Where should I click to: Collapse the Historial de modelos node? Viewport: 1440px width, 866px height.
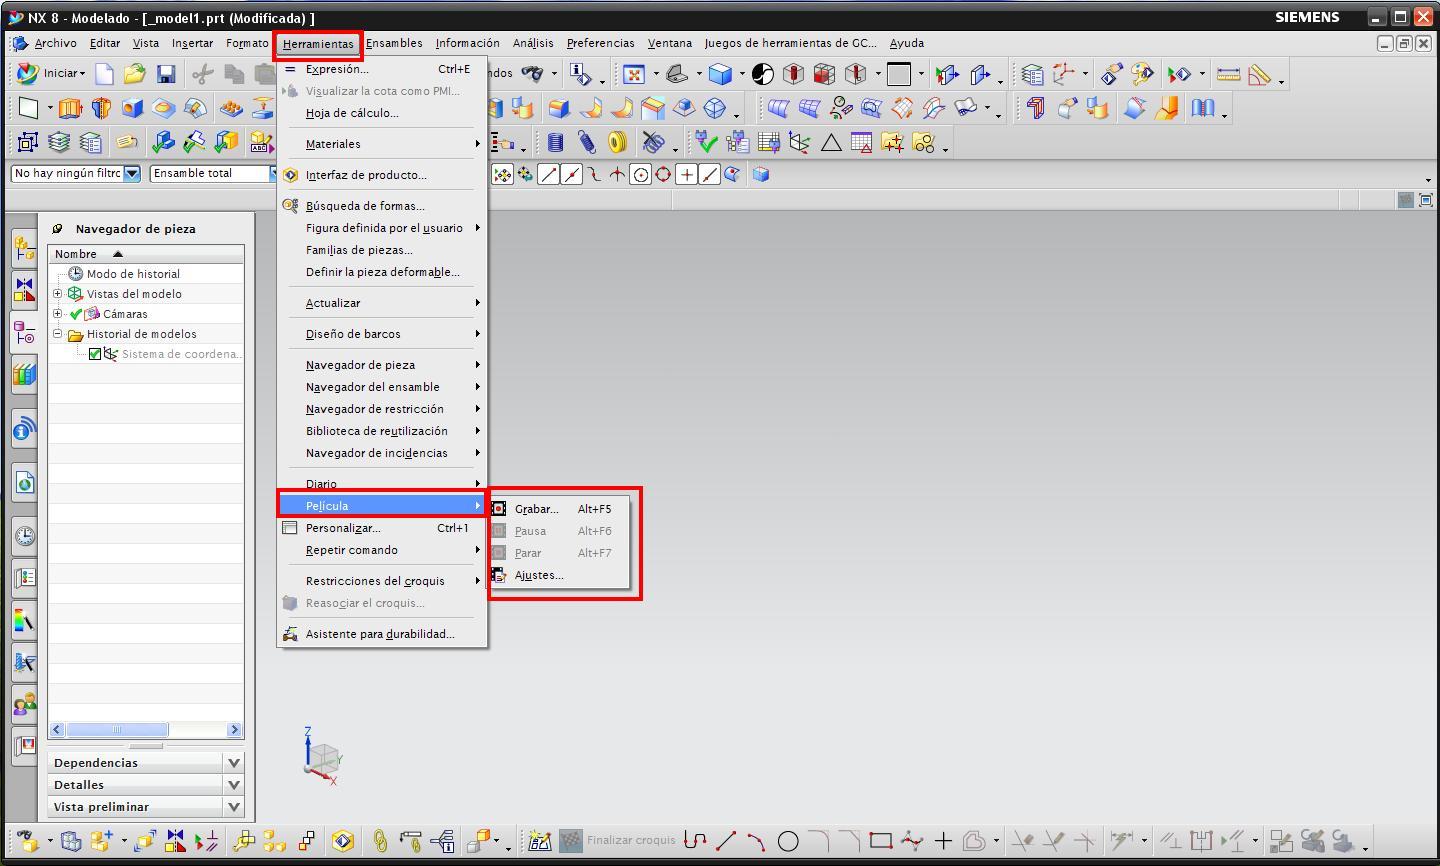click(57, 334)
